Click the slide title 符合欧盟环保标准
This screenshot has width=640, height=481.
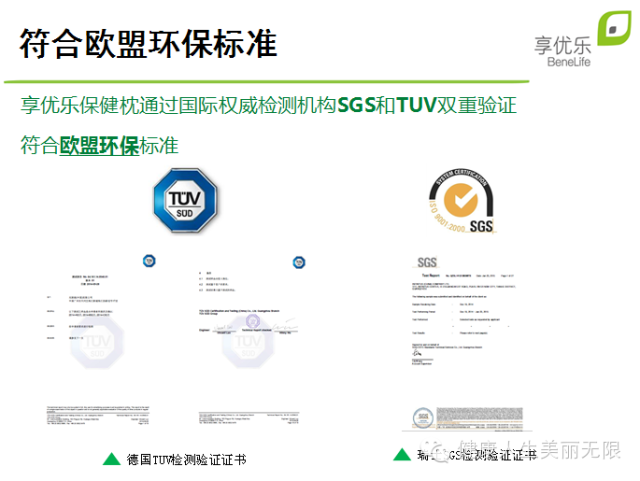pos(149,43)
